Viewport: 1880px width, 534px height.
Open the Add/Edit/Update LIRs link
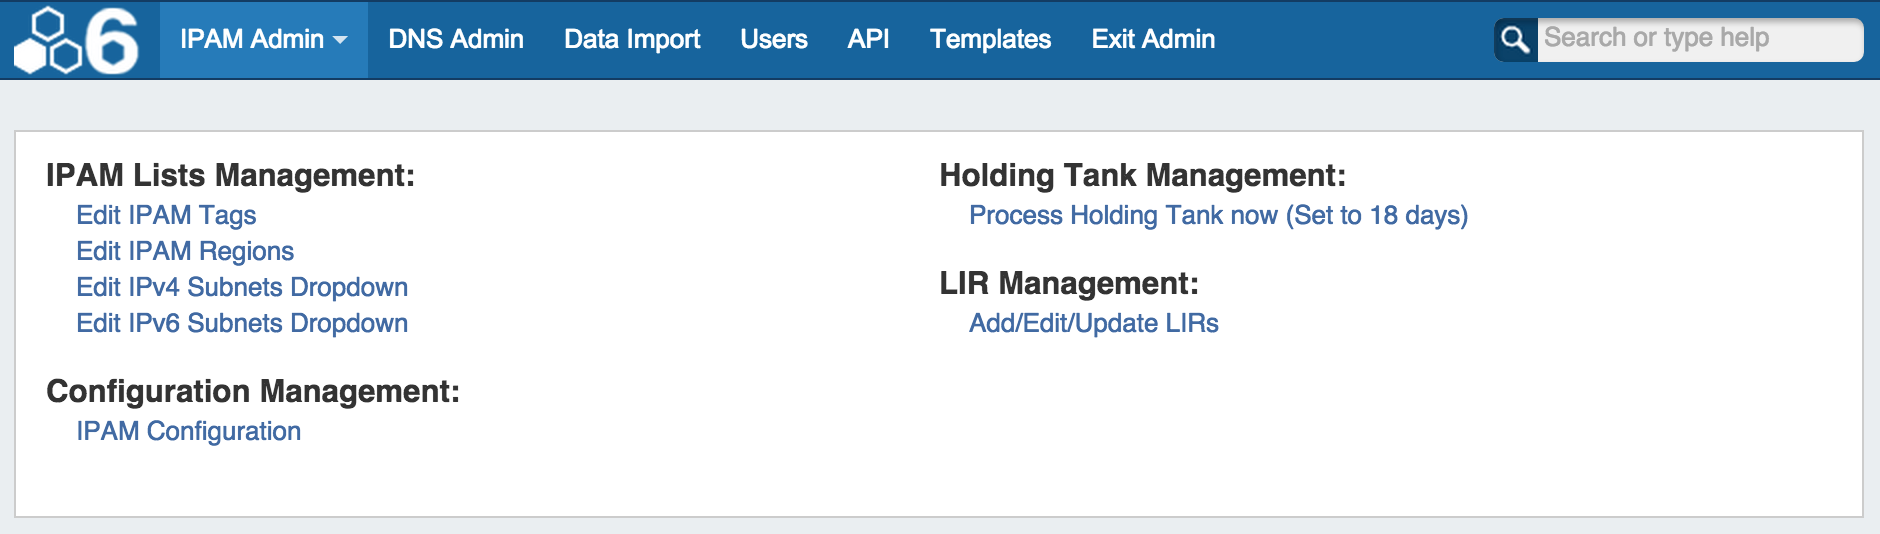point(1093,323)
